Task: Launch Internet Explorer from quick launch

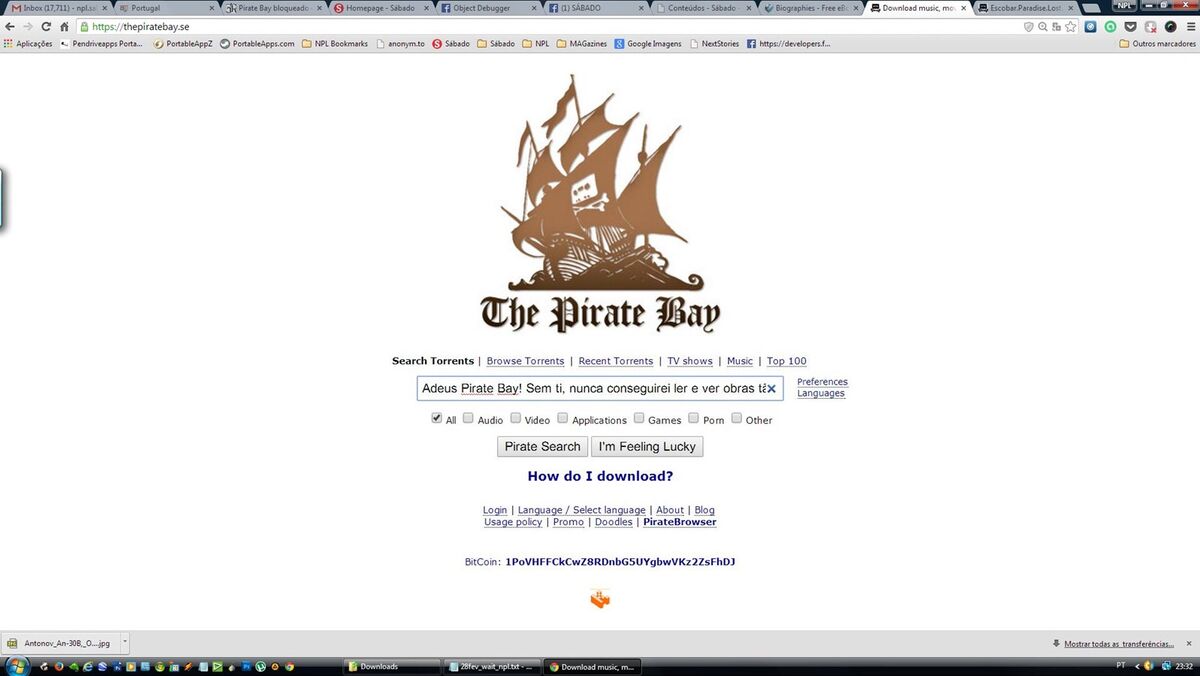Action: pos(88,666)
